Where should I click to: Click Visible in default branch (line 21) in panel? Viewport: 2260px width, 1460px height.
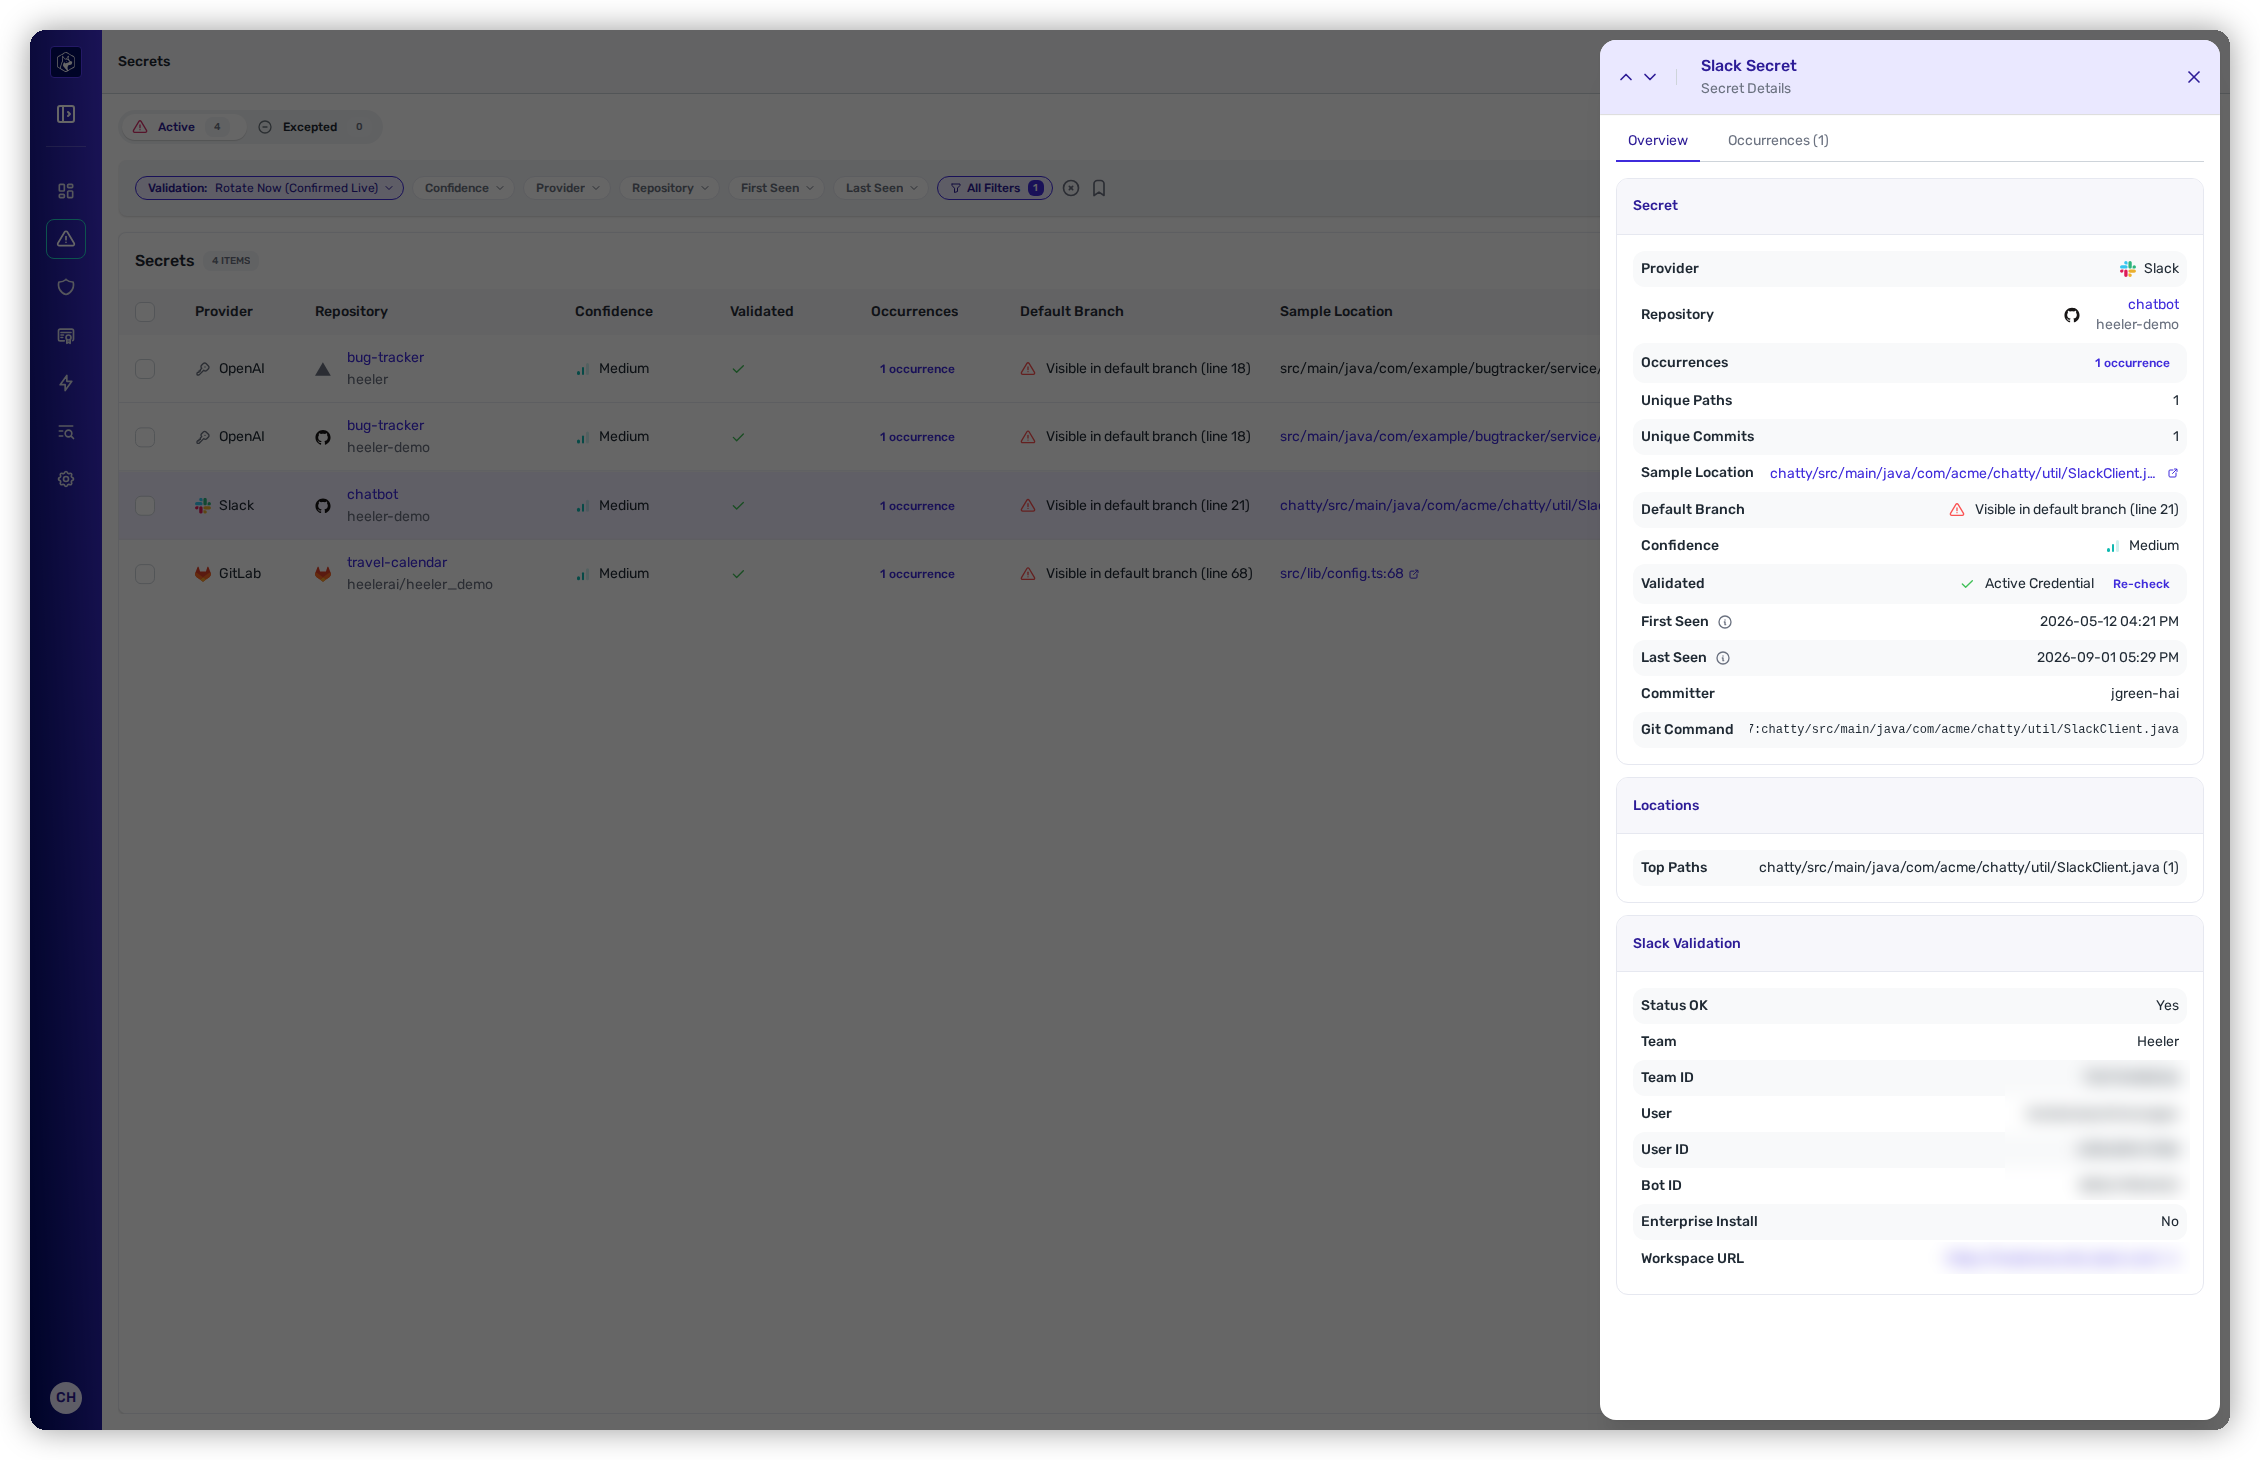(x=2076, y=510)
